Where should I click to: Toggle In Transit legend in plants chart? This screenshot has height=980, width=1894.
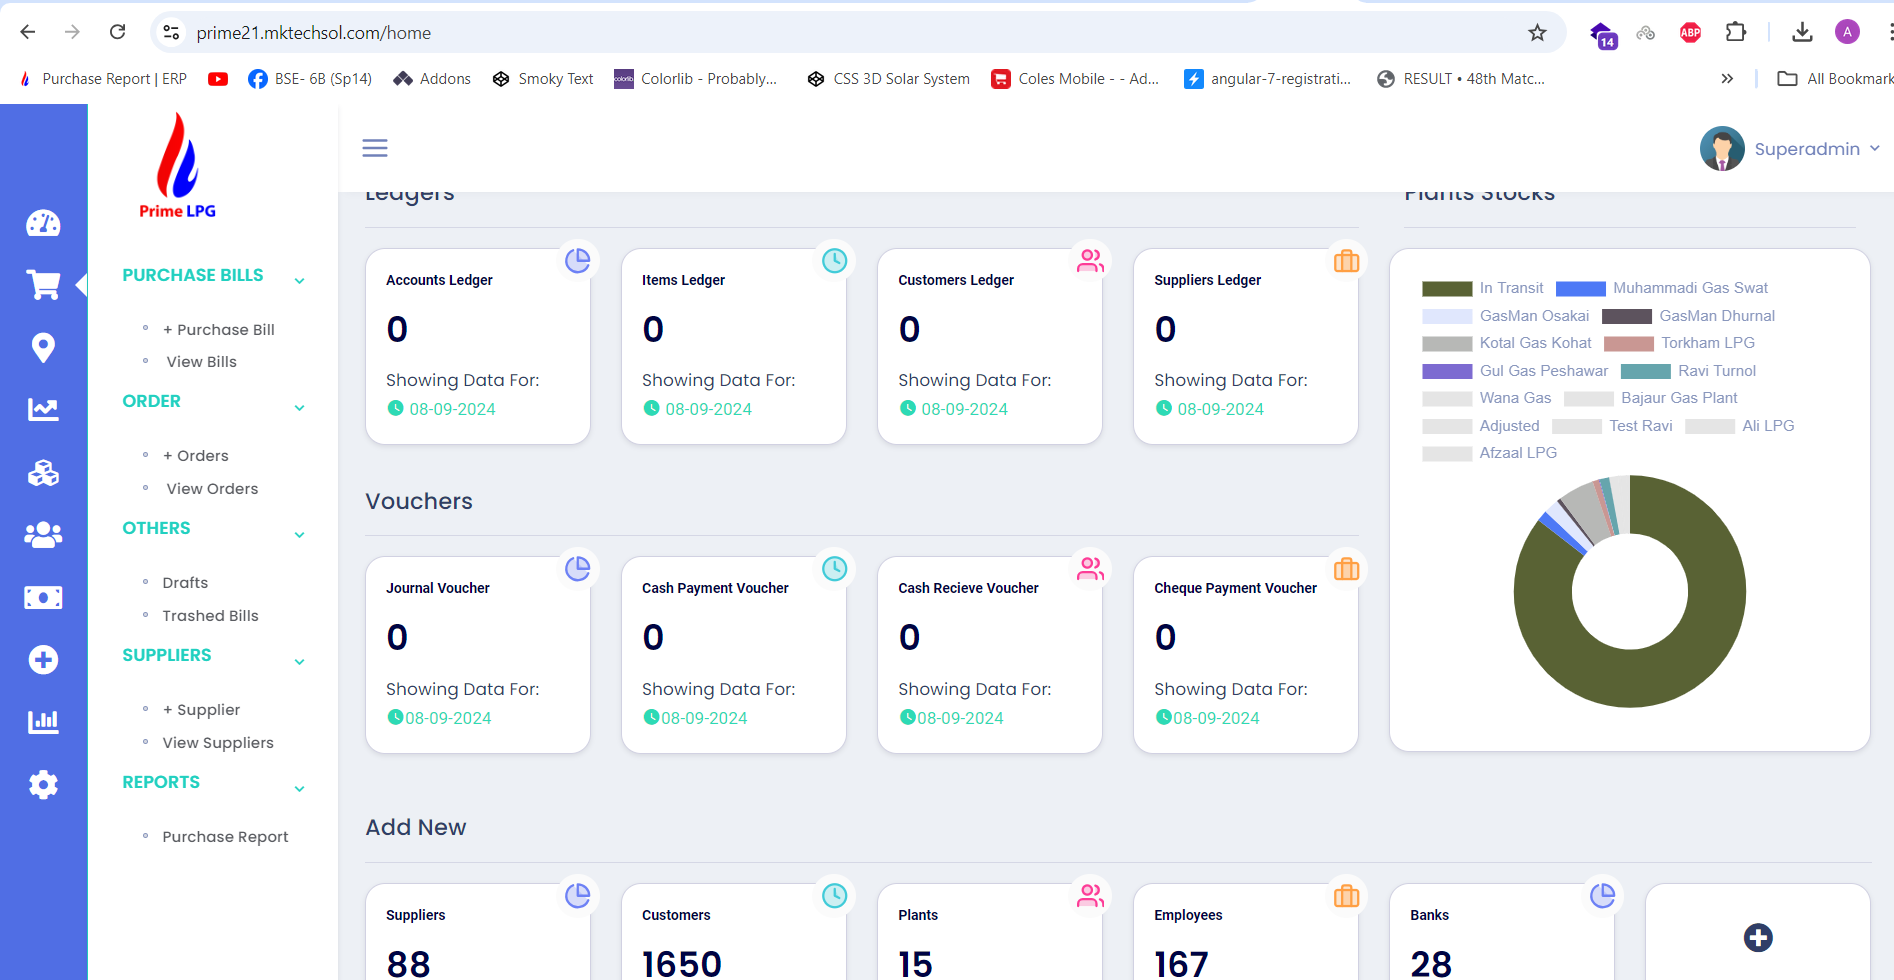coord(1482,288)
